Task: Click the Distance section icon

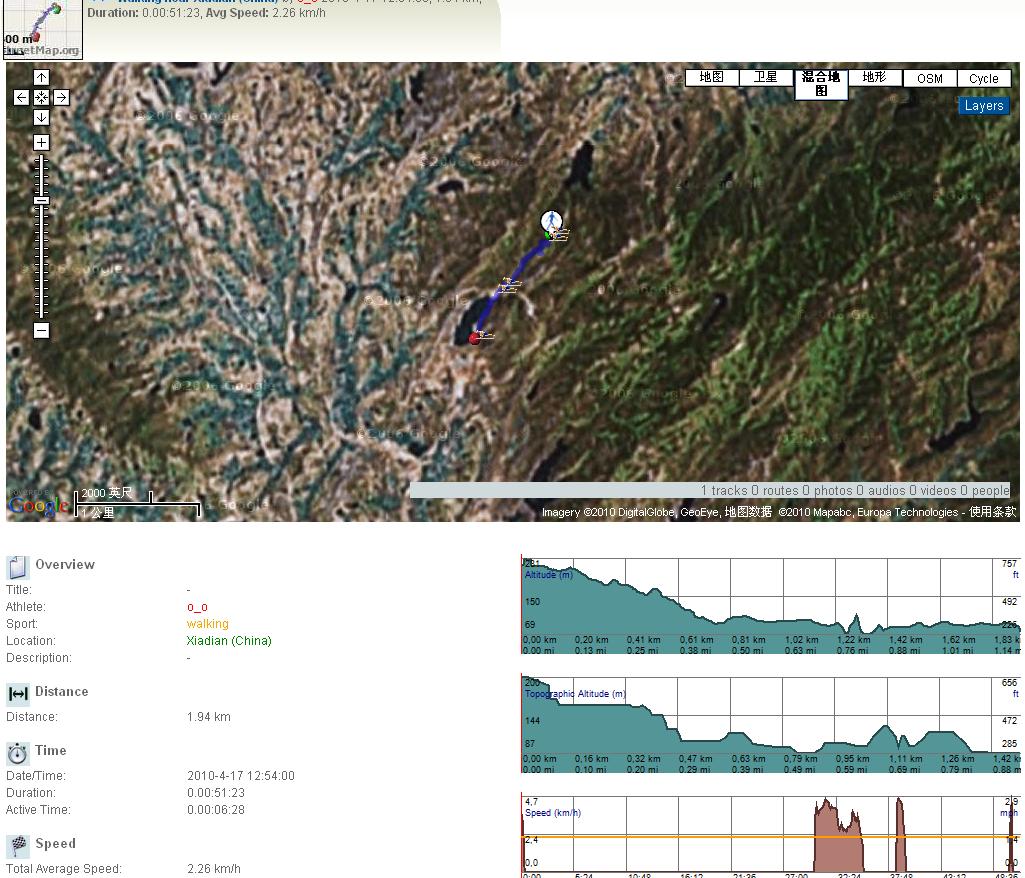Action: [18, 694]
